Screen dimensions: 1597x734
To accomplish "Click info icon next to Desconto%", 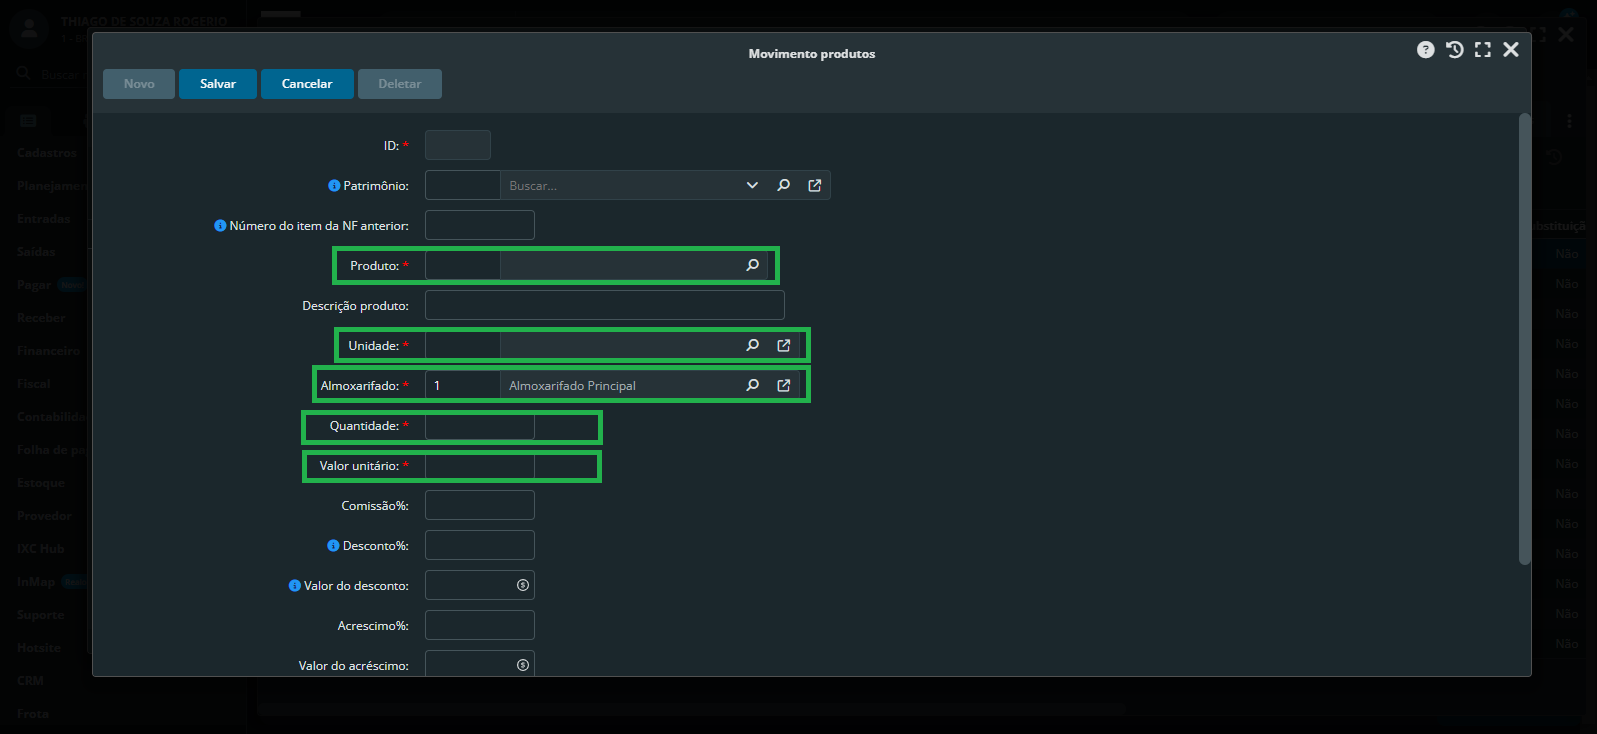I will click(x=333, y=546).
